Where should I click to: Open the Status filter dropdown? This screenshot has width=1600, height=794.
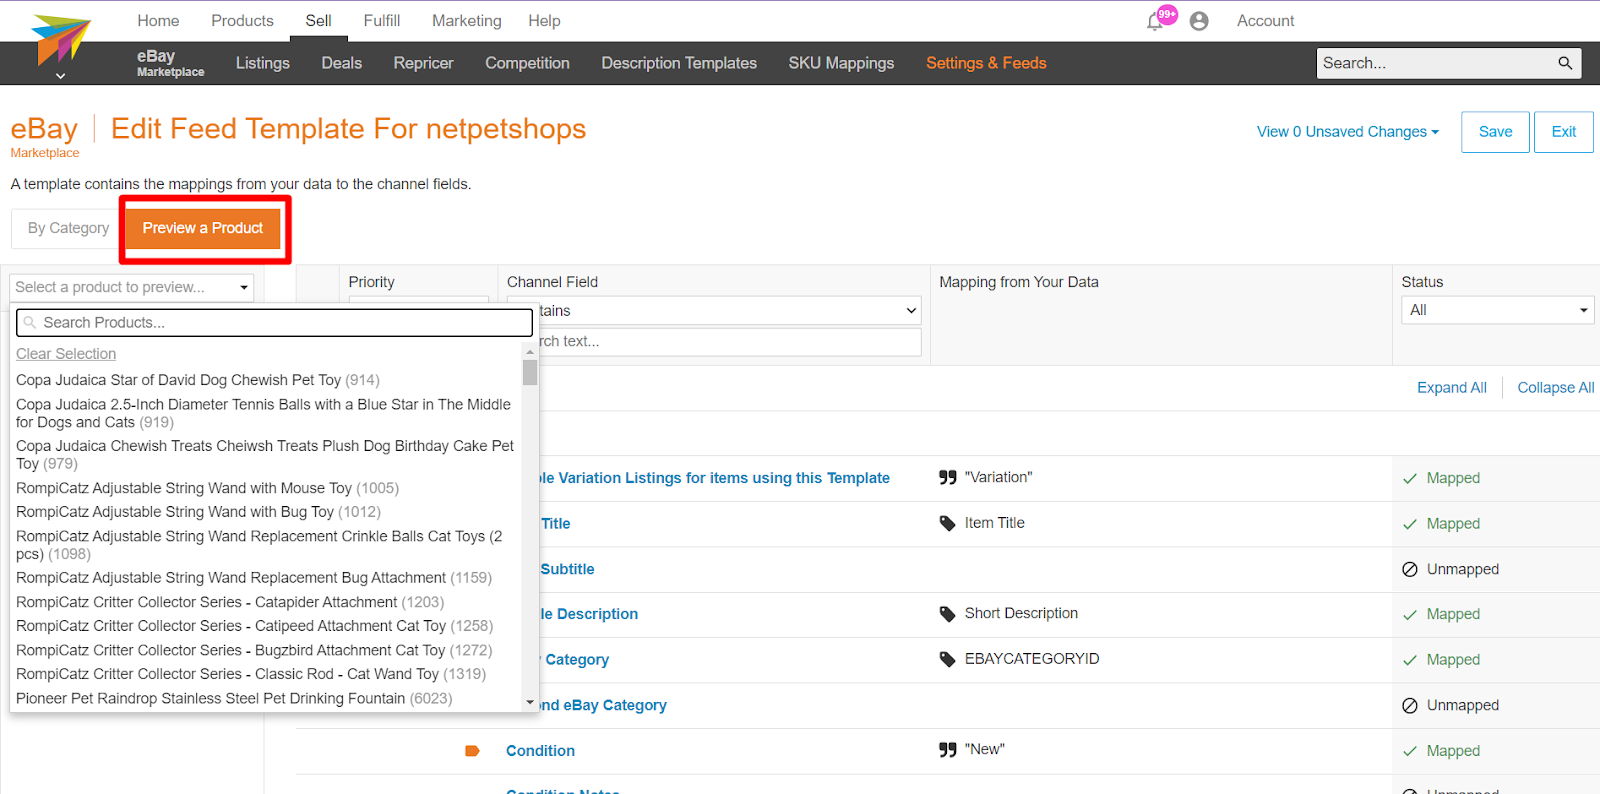click(x=1497, y=310)
